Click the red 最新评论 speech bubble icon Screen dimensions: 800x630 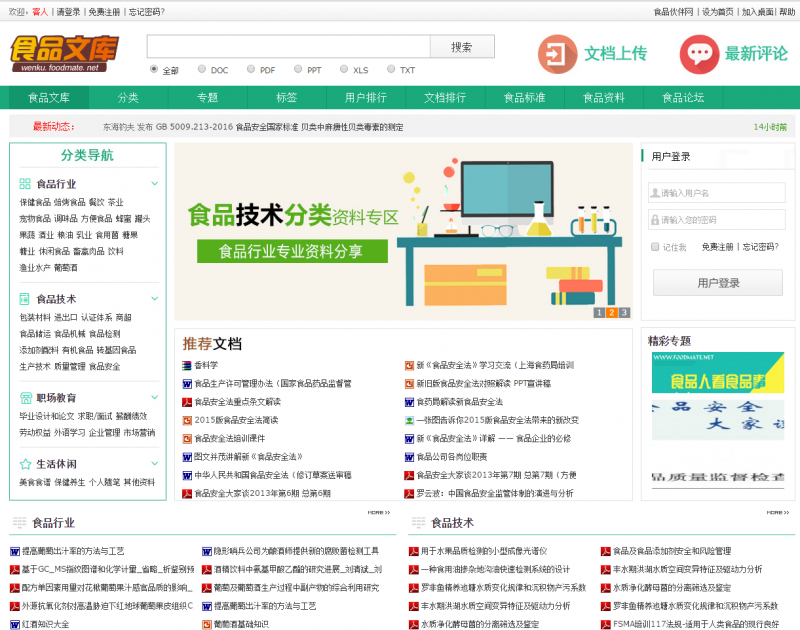699,53
